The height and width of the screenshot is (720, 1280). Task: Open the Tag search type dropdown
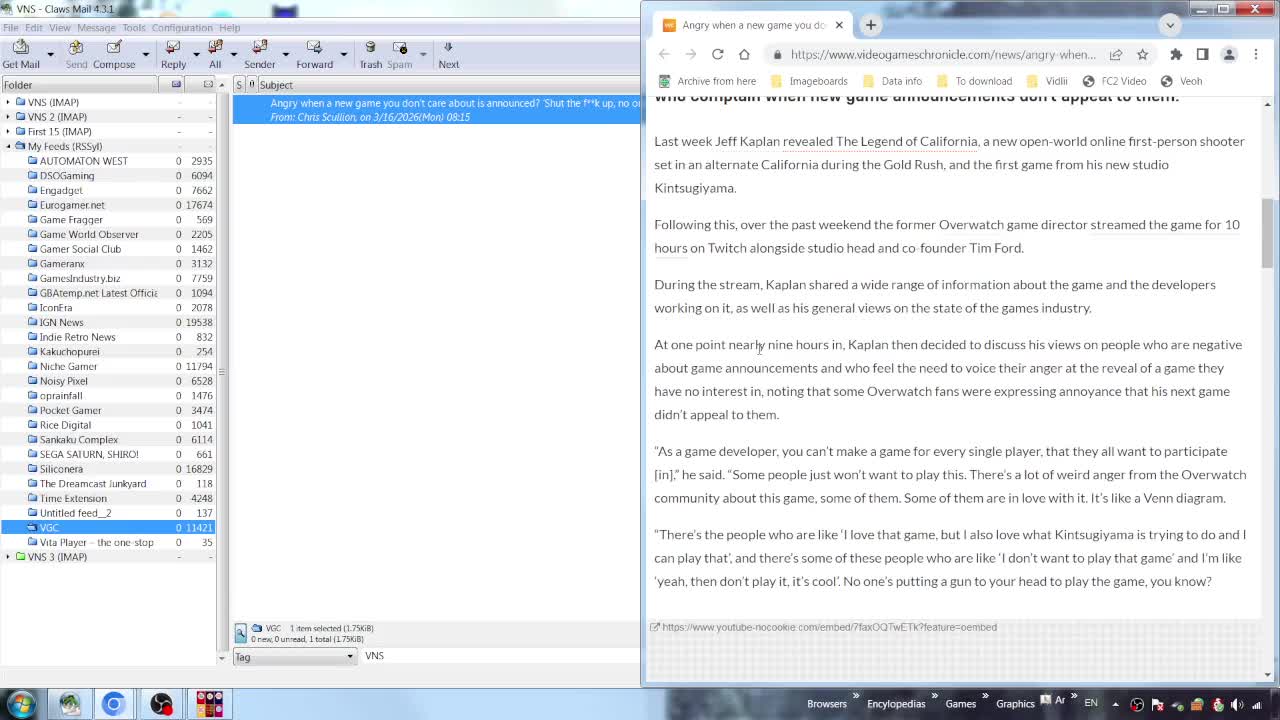(x=294, y=656)
